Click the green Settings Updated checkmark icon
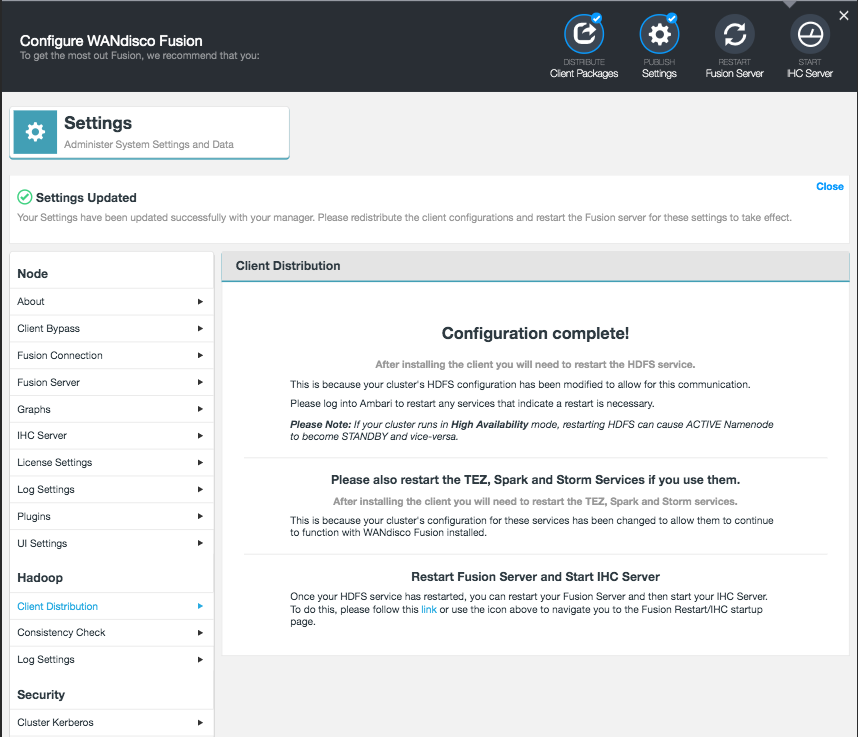The height and width of the screenshot is (737, 858). [25, 197]
